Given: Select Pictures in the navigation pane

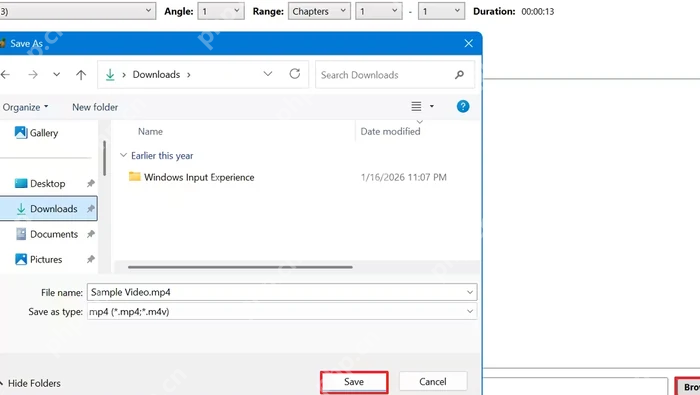Looking at the screenshot, I should (x=39, y=259).
